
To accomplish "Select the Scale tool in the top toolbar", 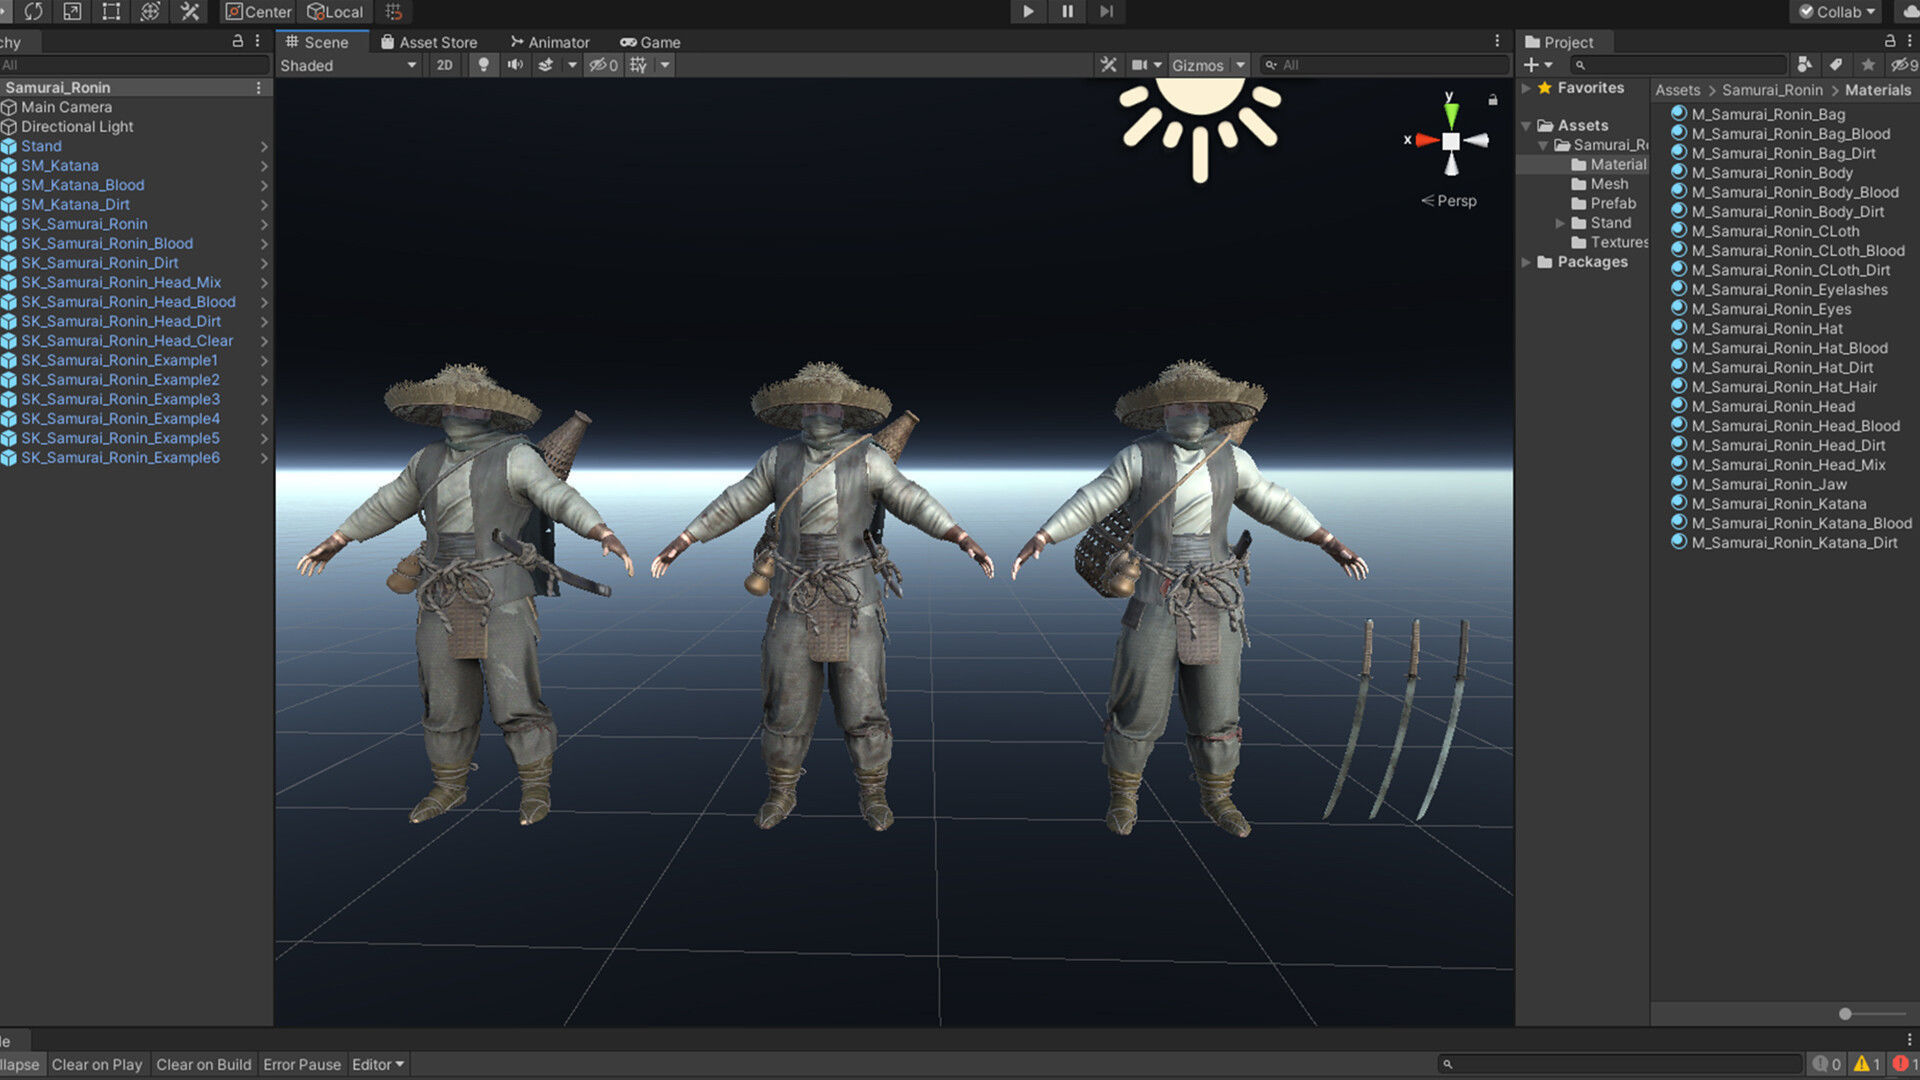I will (x=72, y=11).
